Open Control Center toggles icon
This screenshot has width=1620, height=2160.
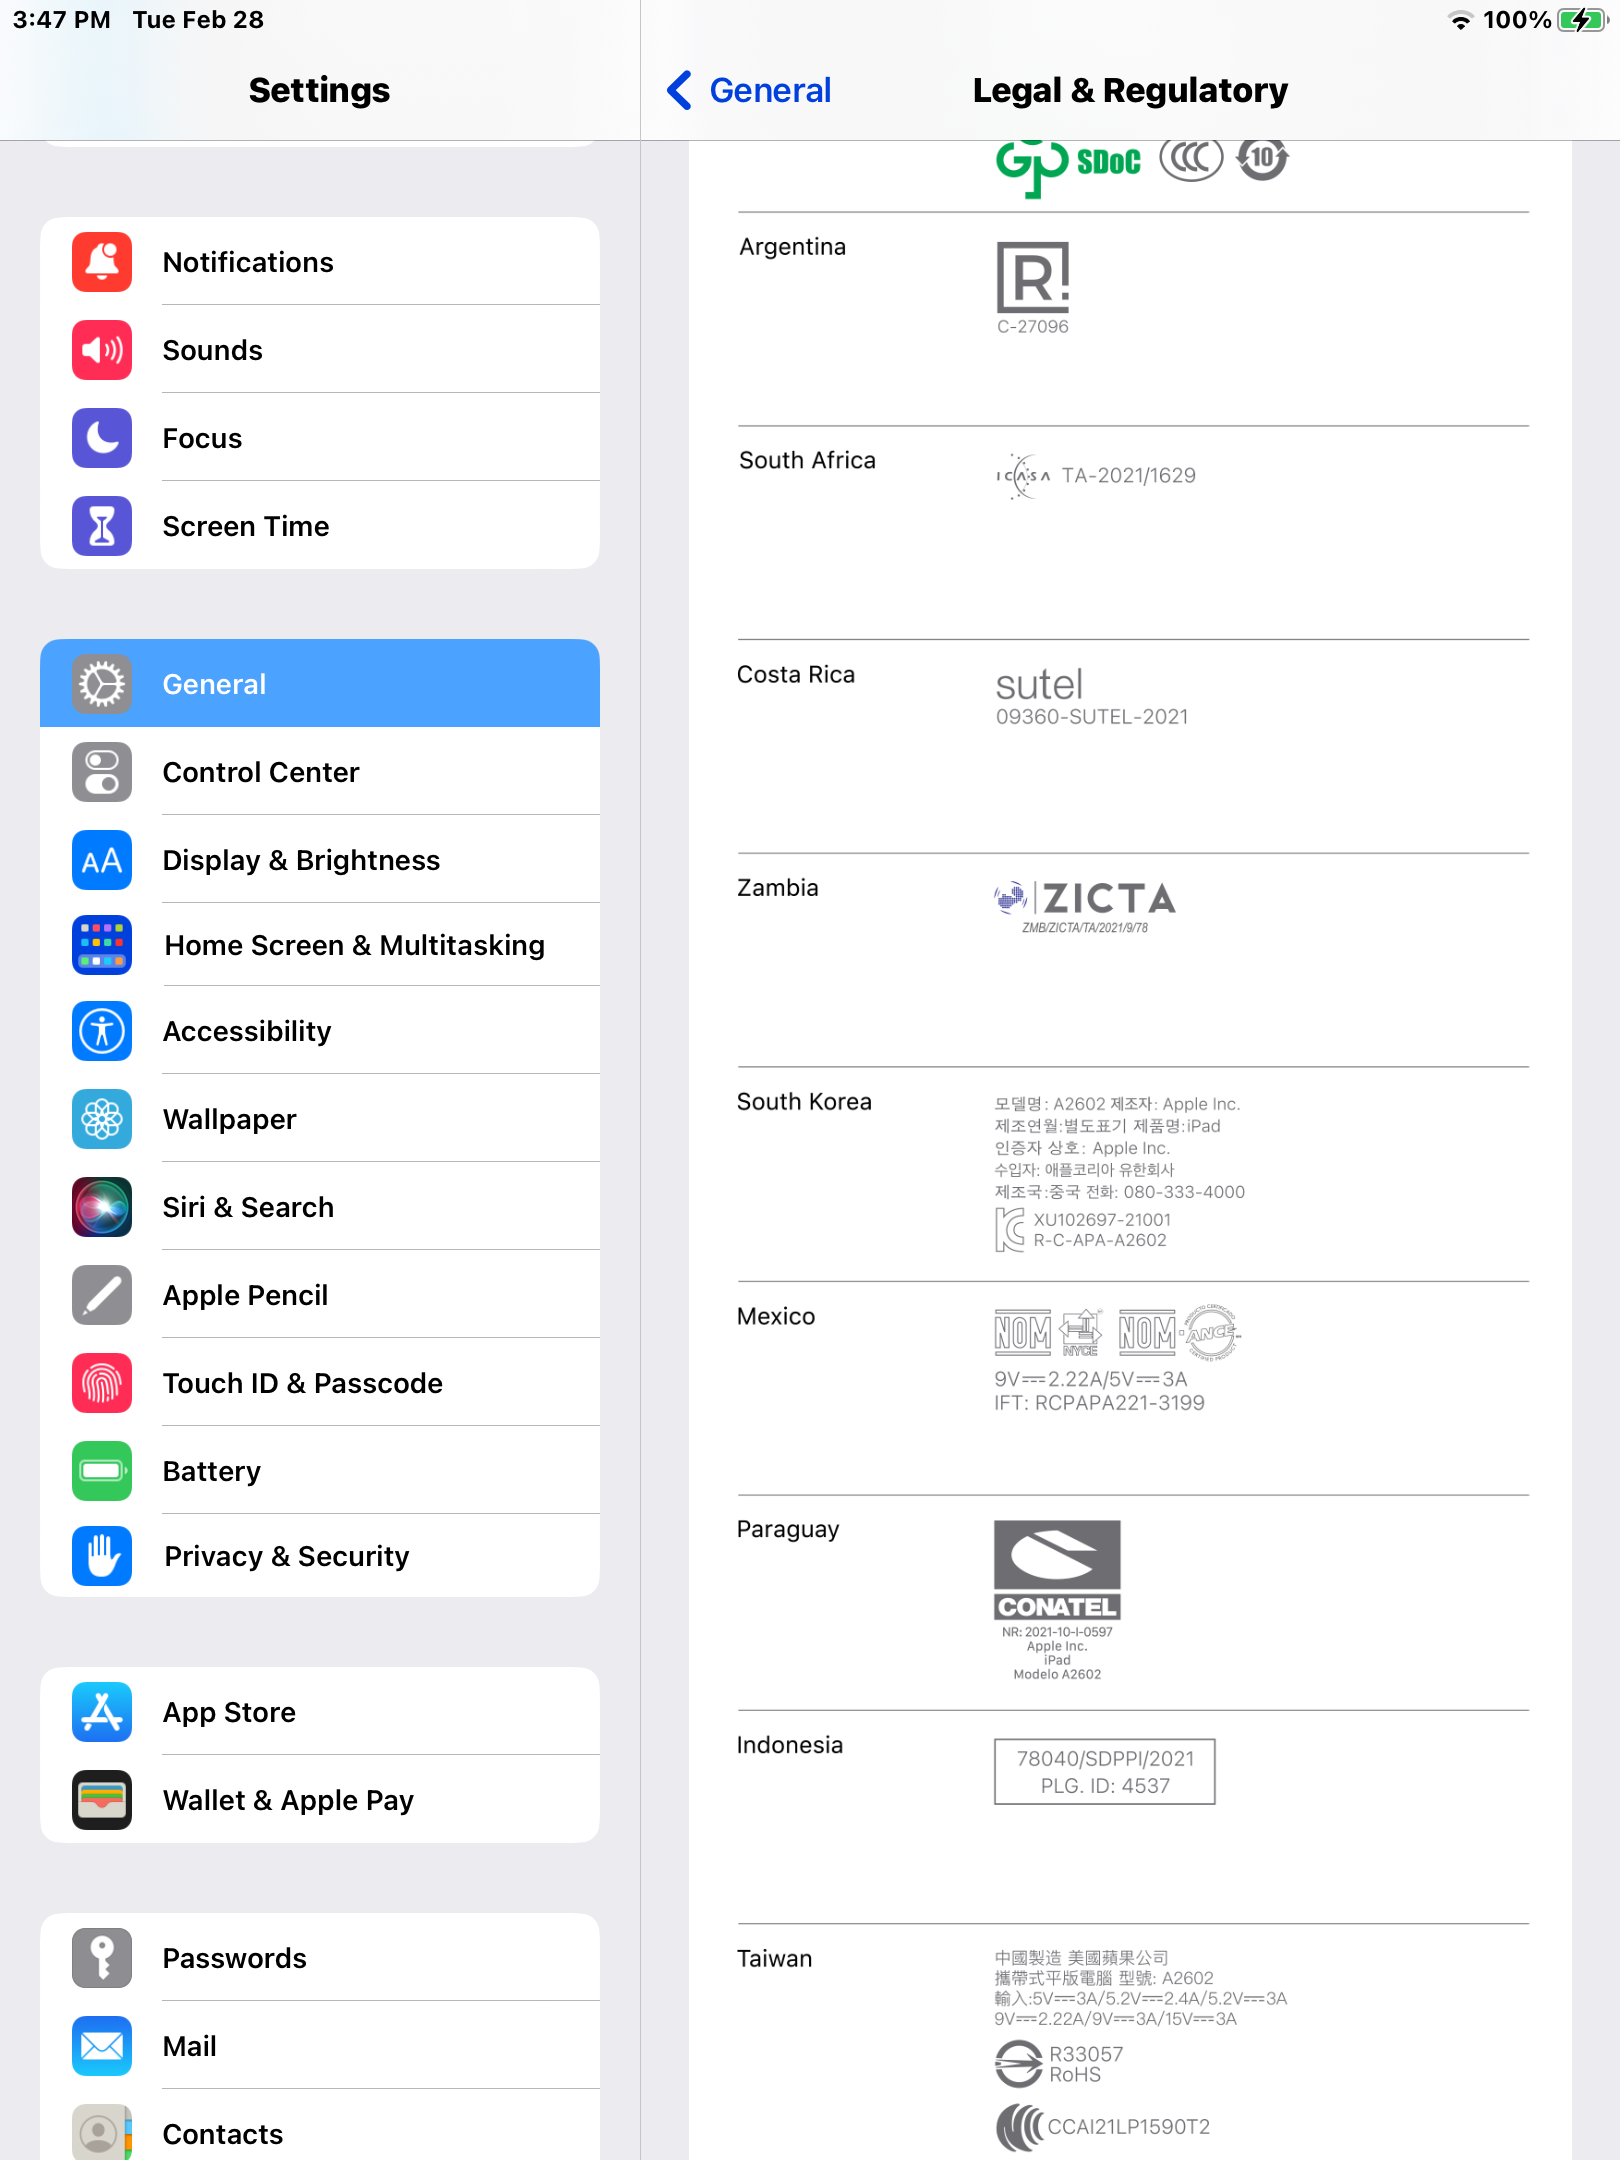(102, 772)
